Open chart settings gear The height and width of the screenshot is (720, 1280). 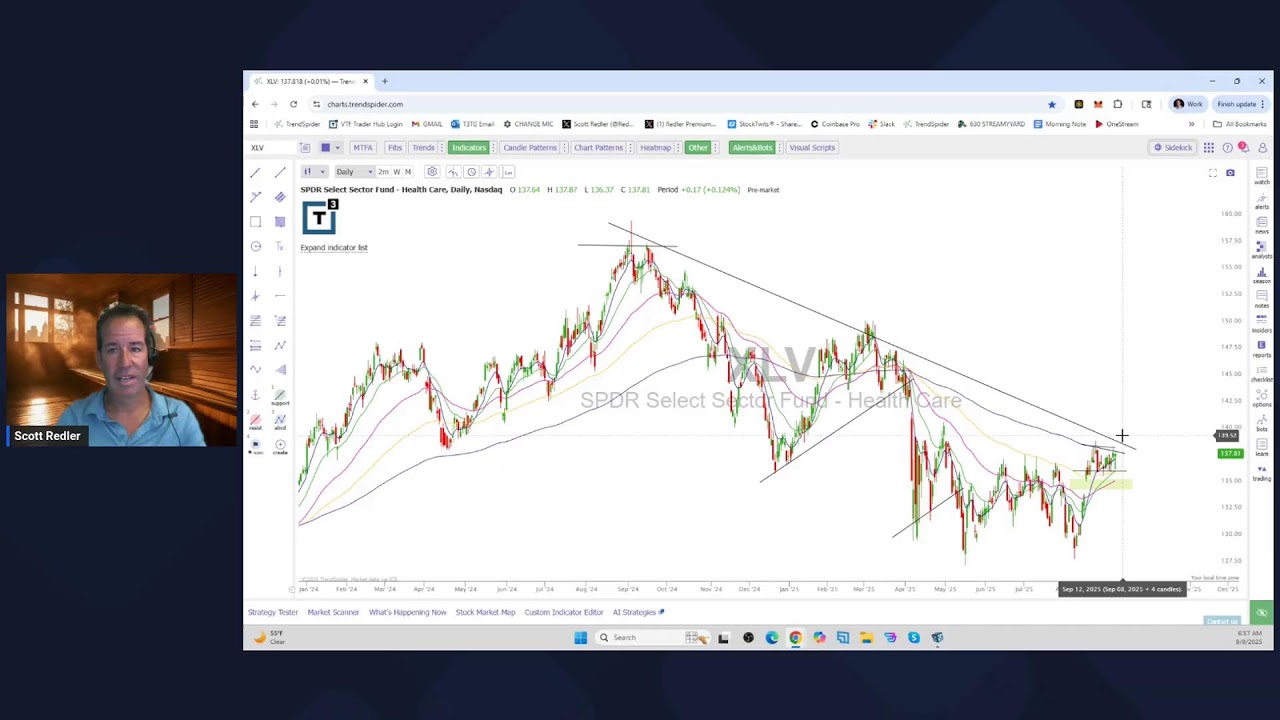coord(432,172)
